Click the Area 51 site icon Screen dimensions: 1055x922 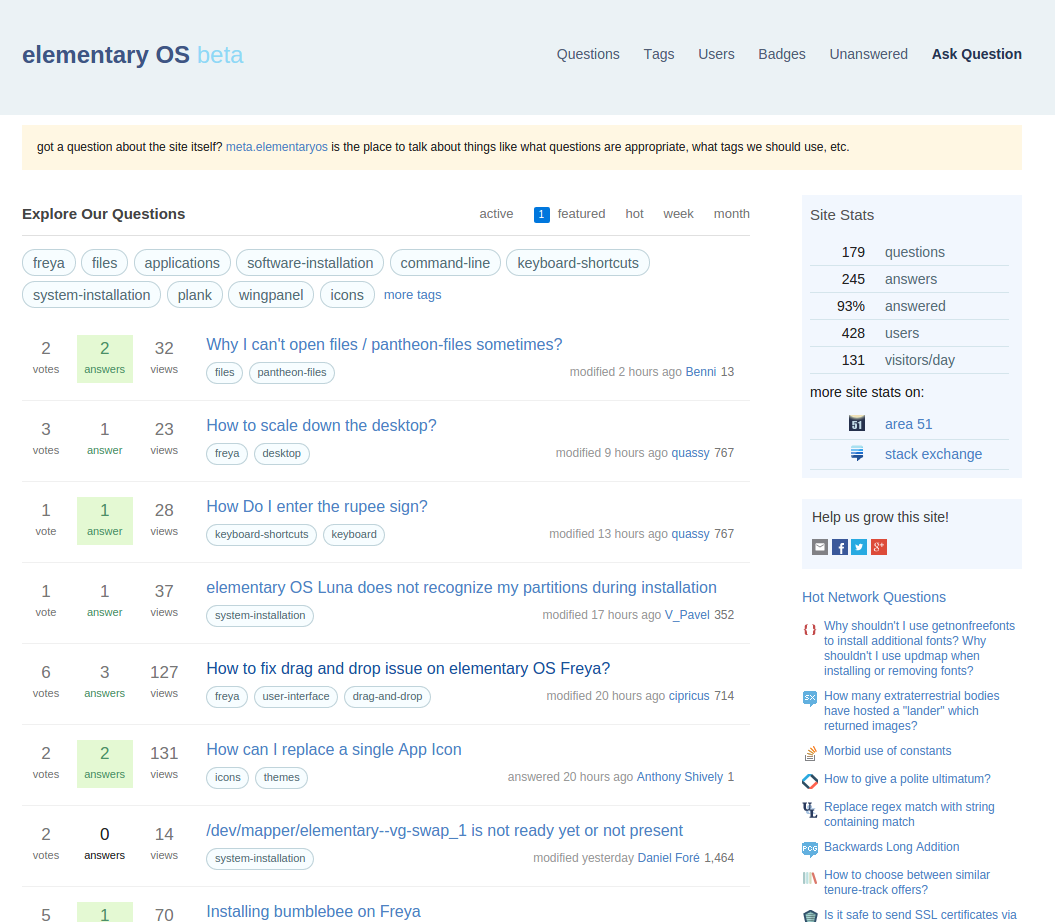[857, 424]
